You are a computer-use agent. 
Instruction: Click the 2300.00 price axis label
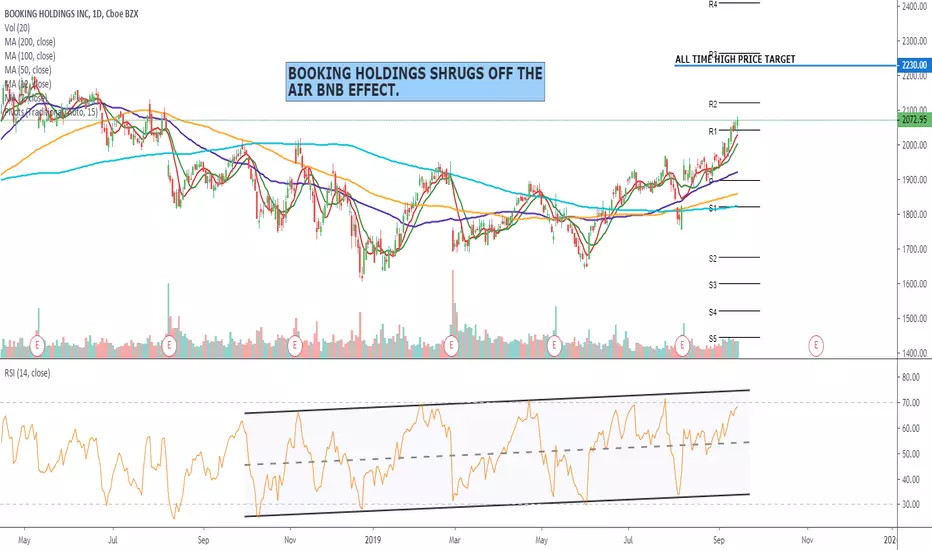(914, 41)
